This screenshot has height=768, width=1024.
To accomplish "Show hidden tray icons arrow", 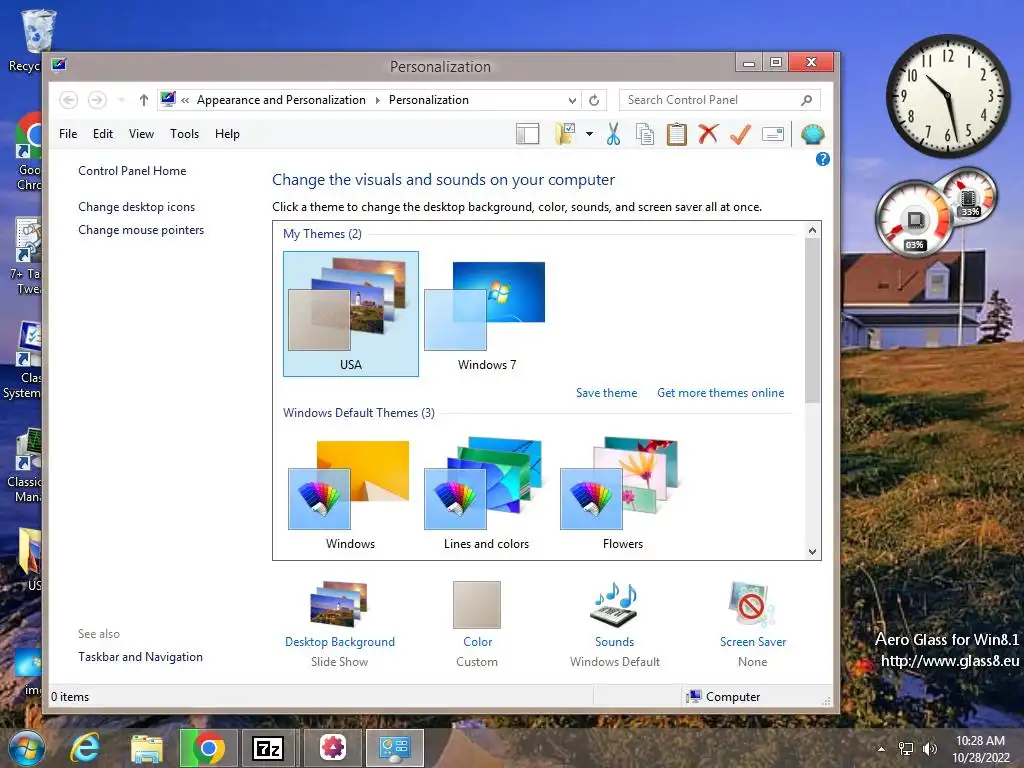I will 882,749.
